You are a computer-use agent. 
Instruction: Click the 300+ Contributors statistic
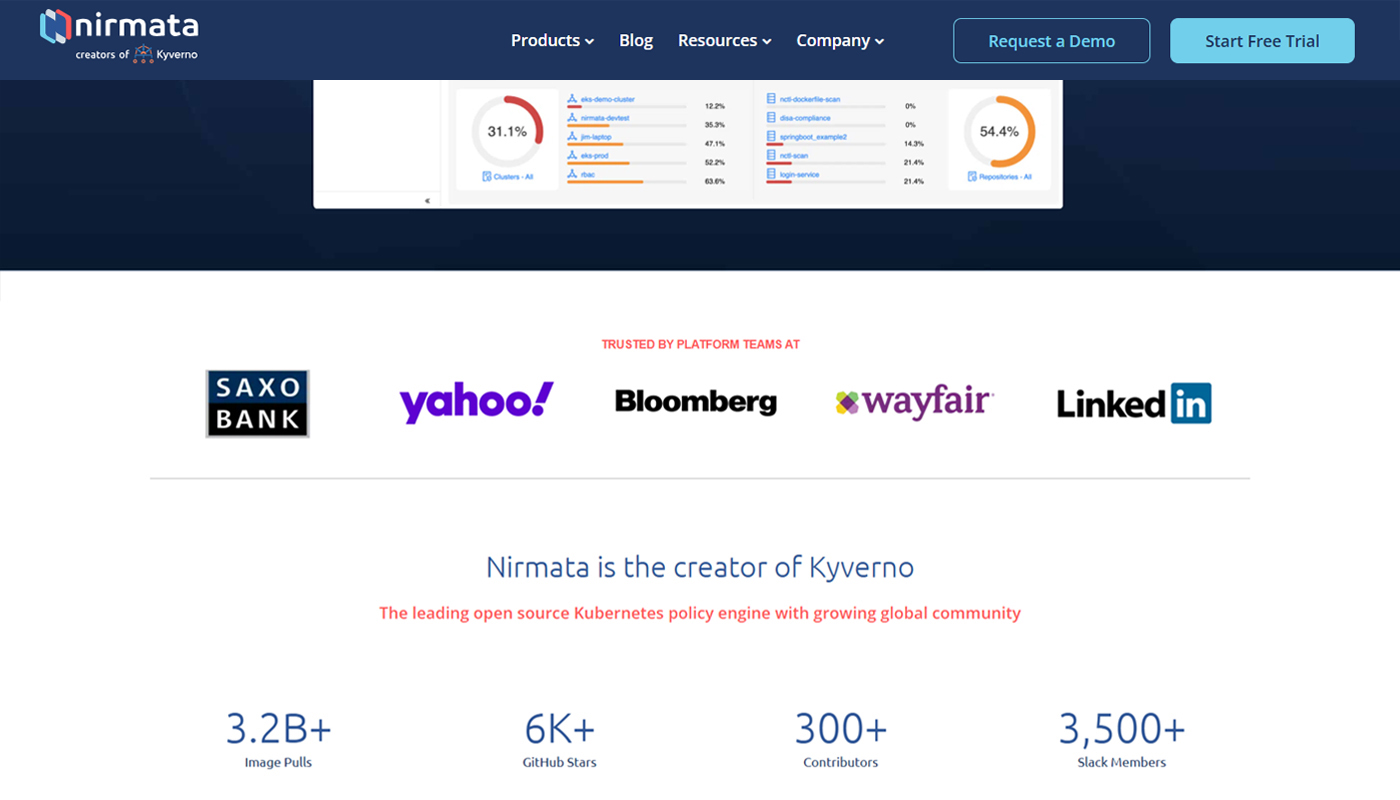[841, 738]
